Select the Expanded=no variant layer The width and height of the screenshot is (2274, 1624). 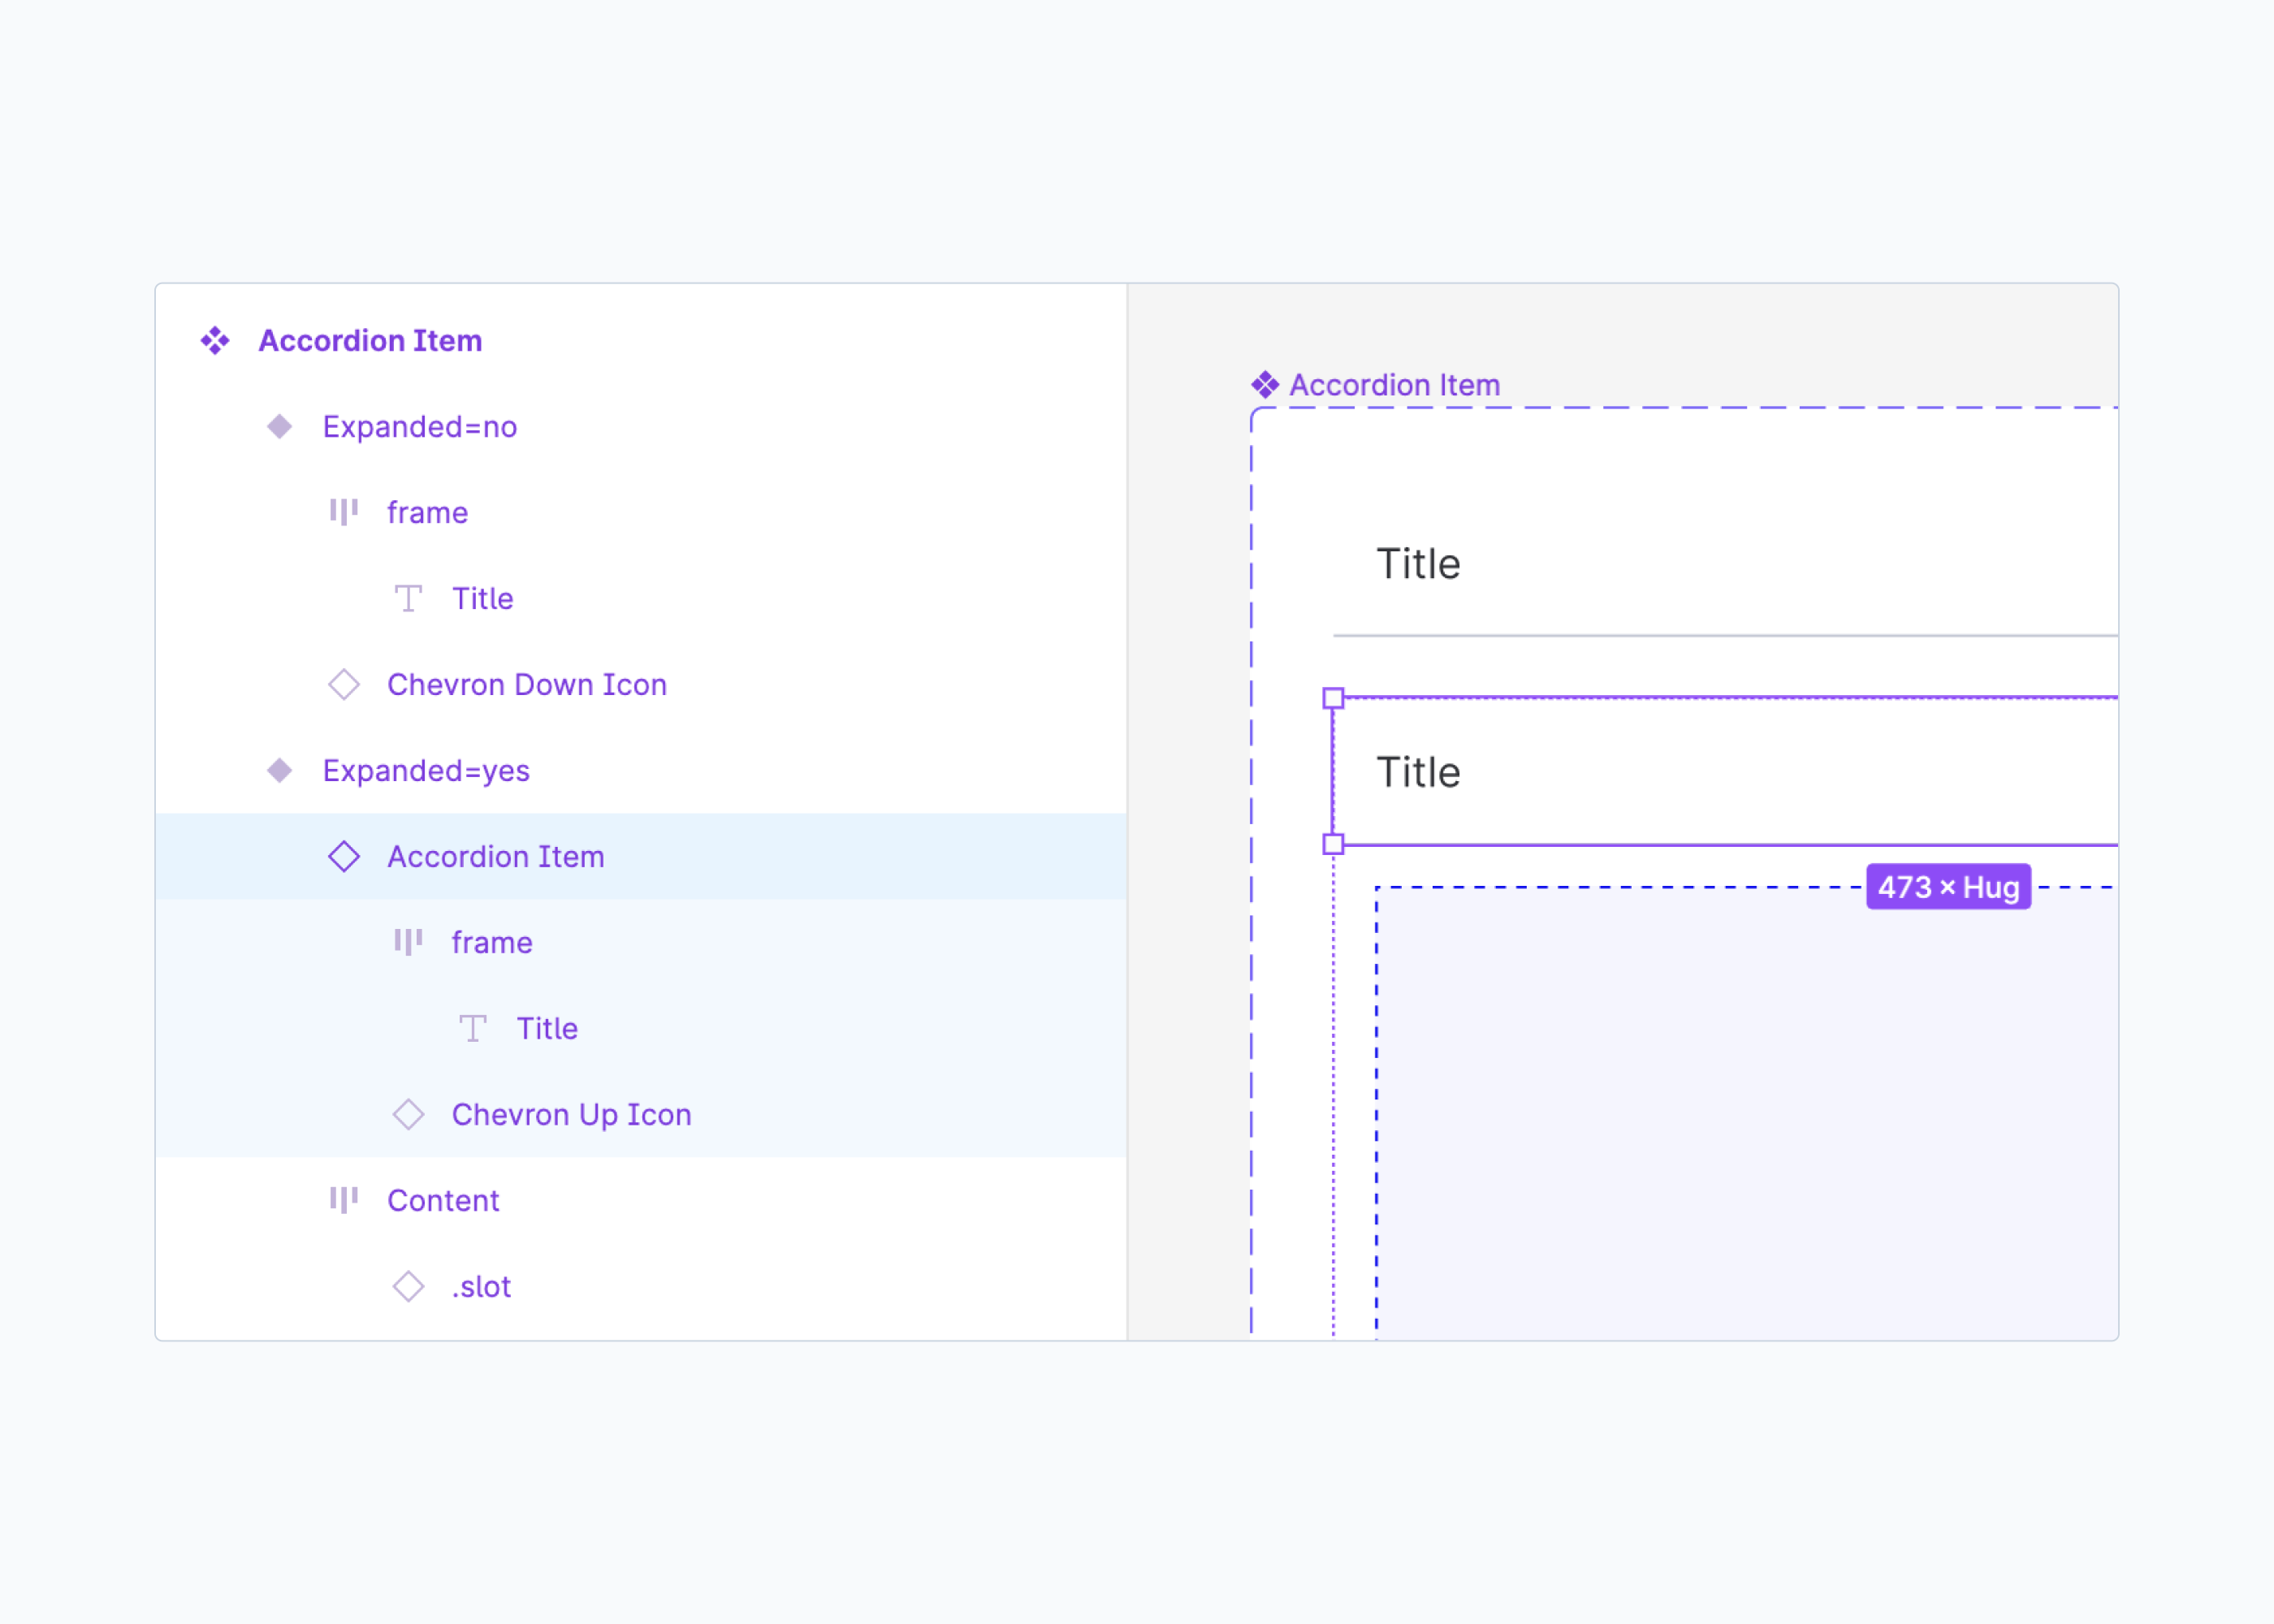point(420,427)
